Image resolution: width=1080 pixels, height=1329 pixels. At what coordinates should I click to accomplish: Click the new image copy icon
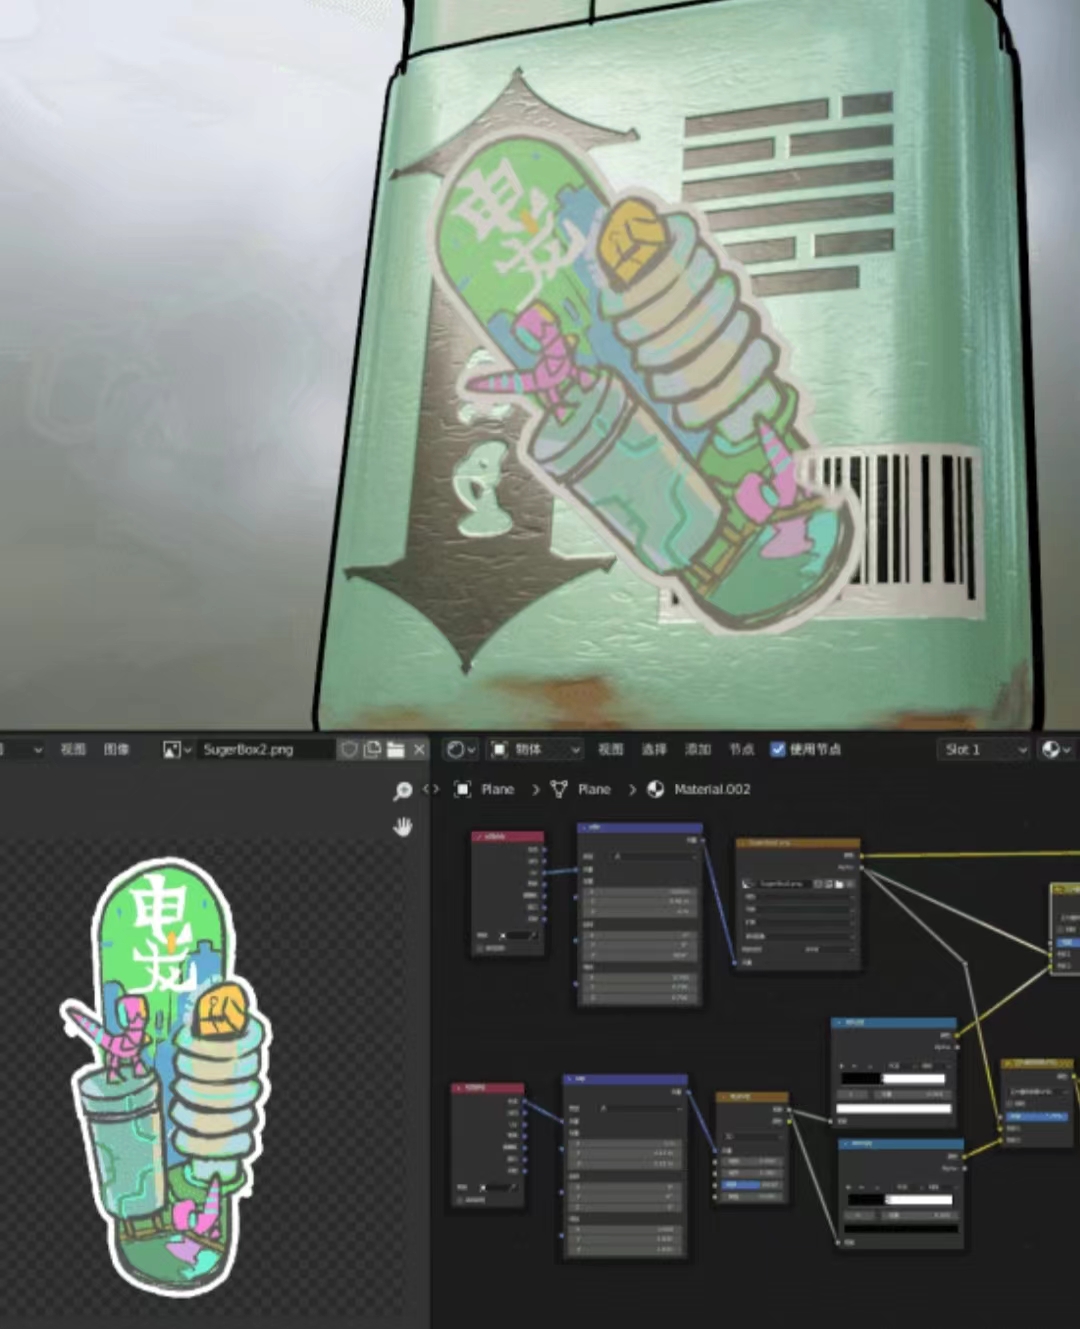372,749
